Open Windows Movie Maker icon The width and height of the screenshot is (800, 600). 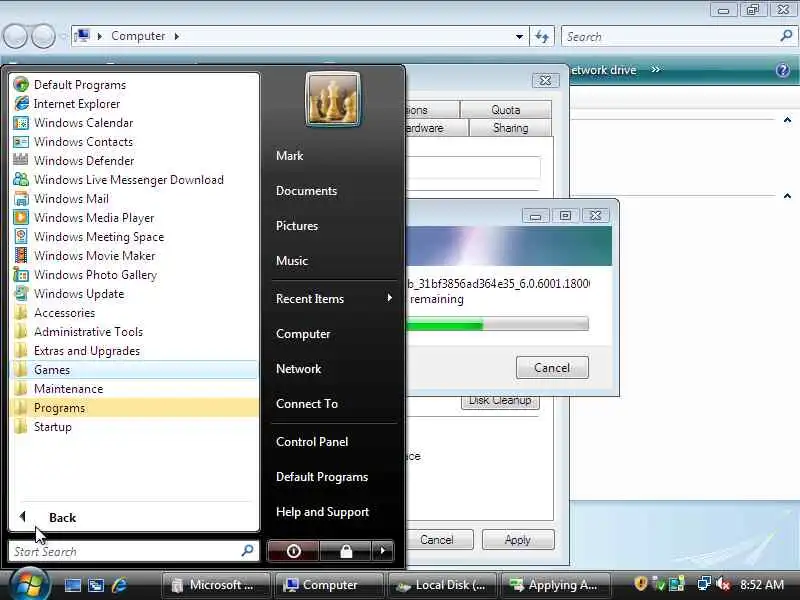click(21, 256)
